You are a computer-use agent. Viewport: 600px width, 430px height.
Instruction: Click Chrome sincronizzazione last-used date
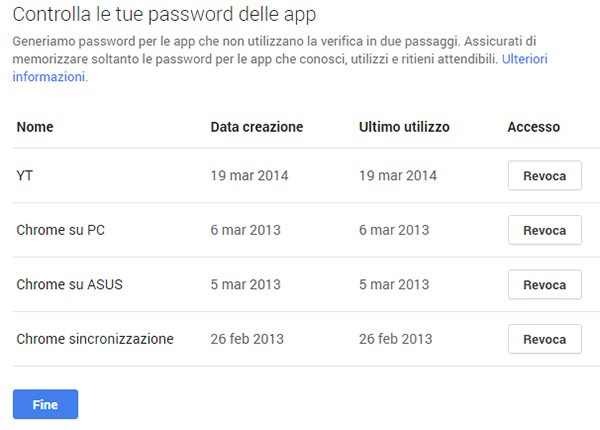(397, 339)
